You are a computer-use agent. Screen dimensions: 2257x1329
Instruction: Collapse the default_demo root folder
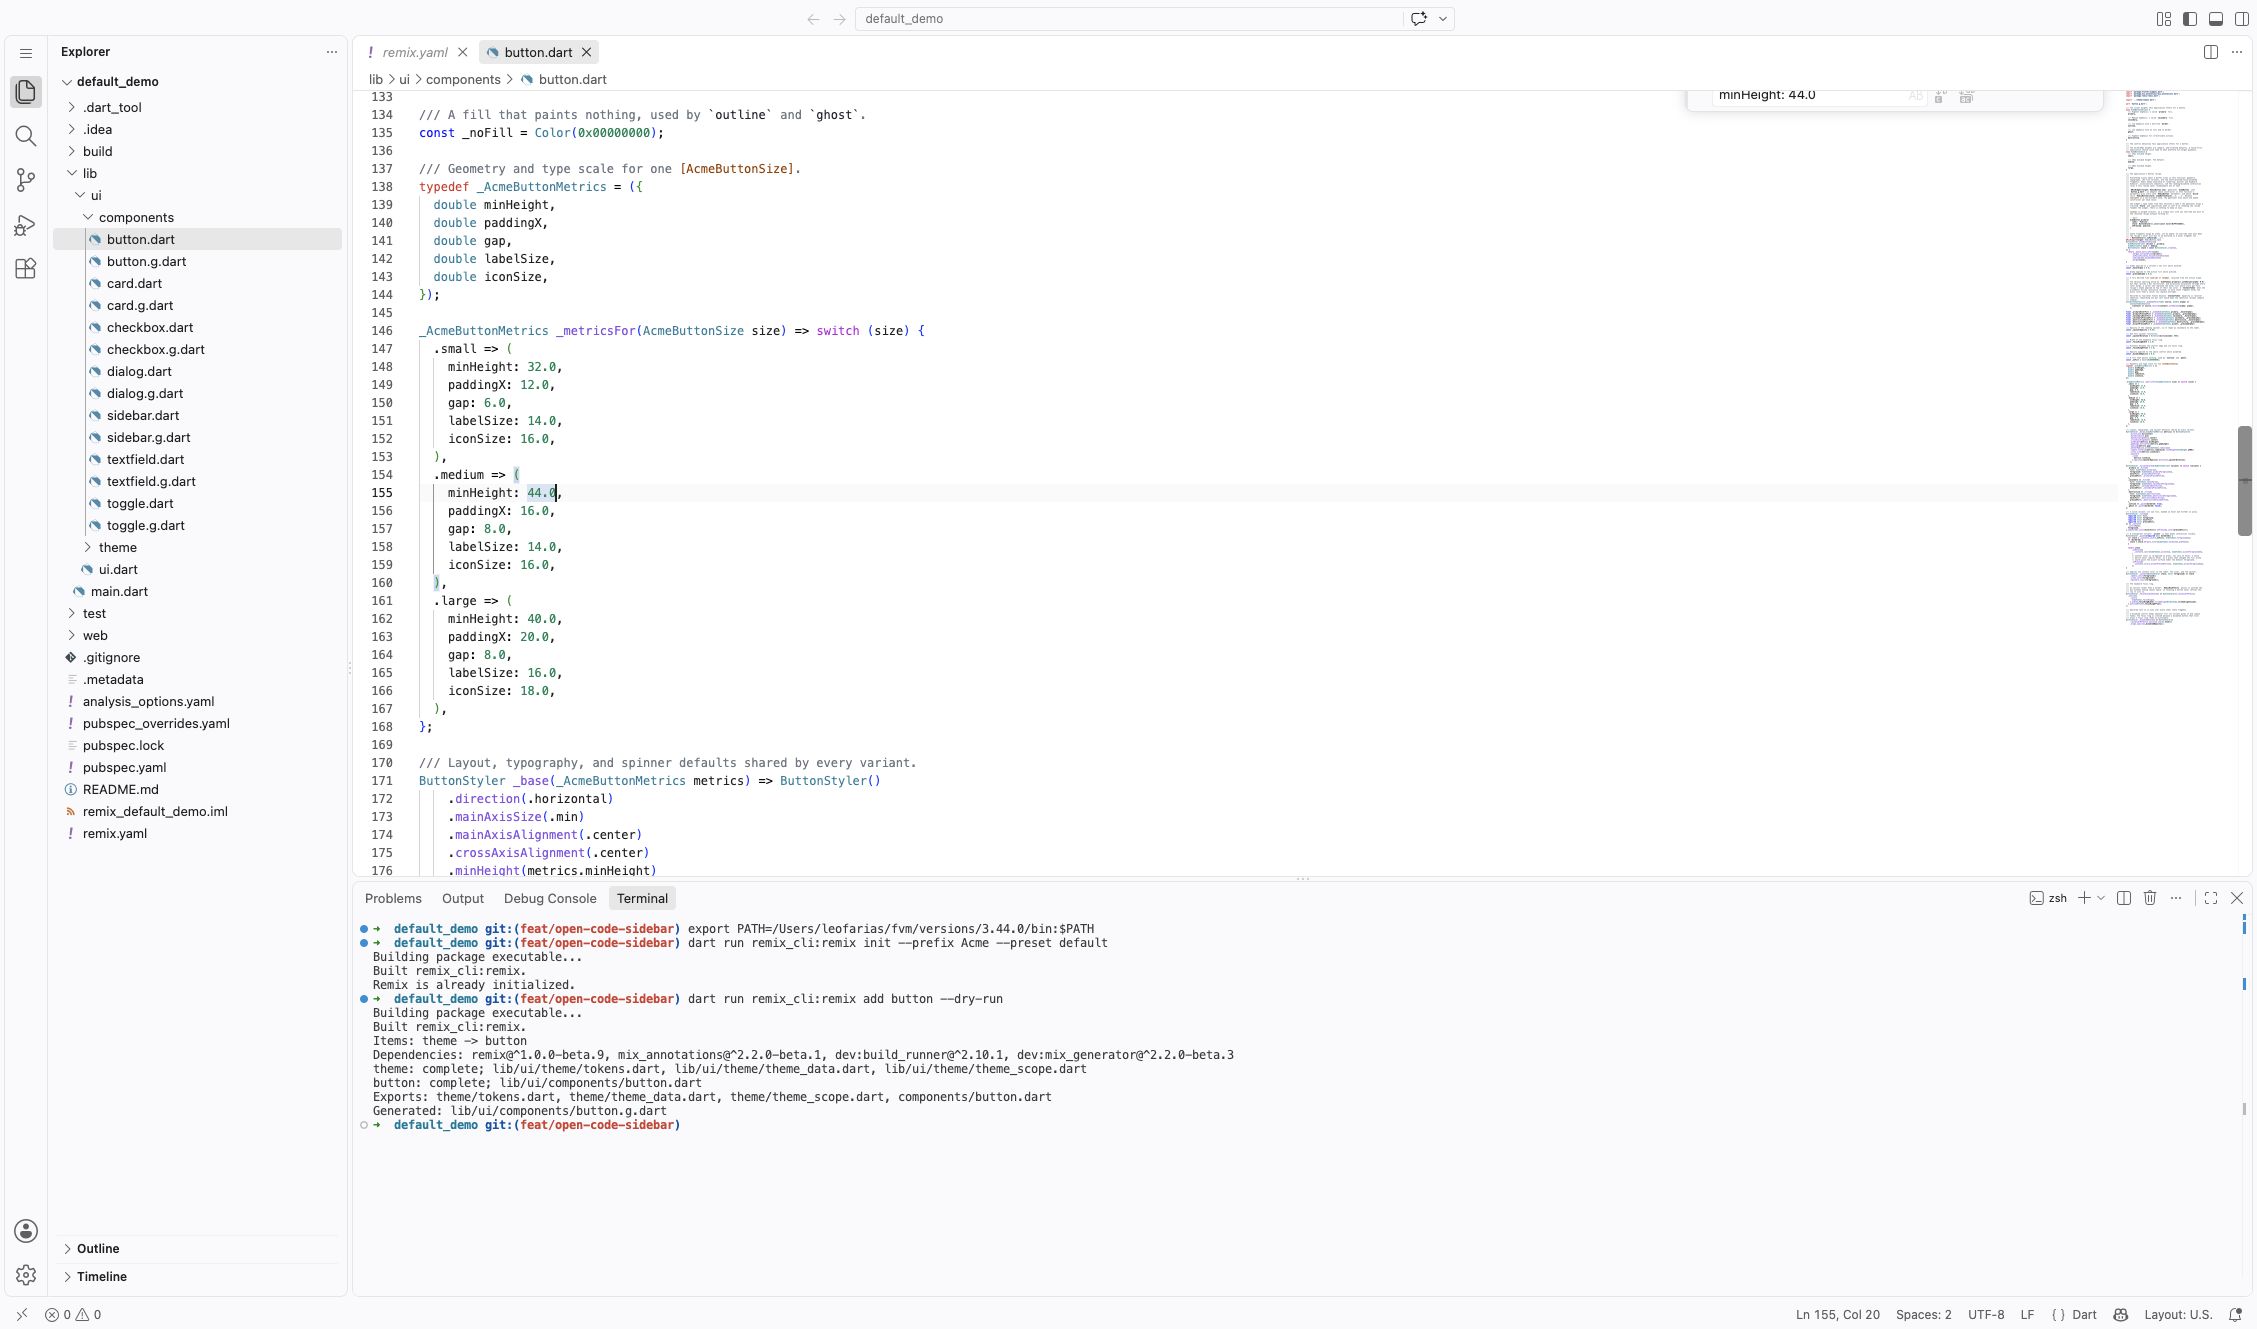click(67, 82)
